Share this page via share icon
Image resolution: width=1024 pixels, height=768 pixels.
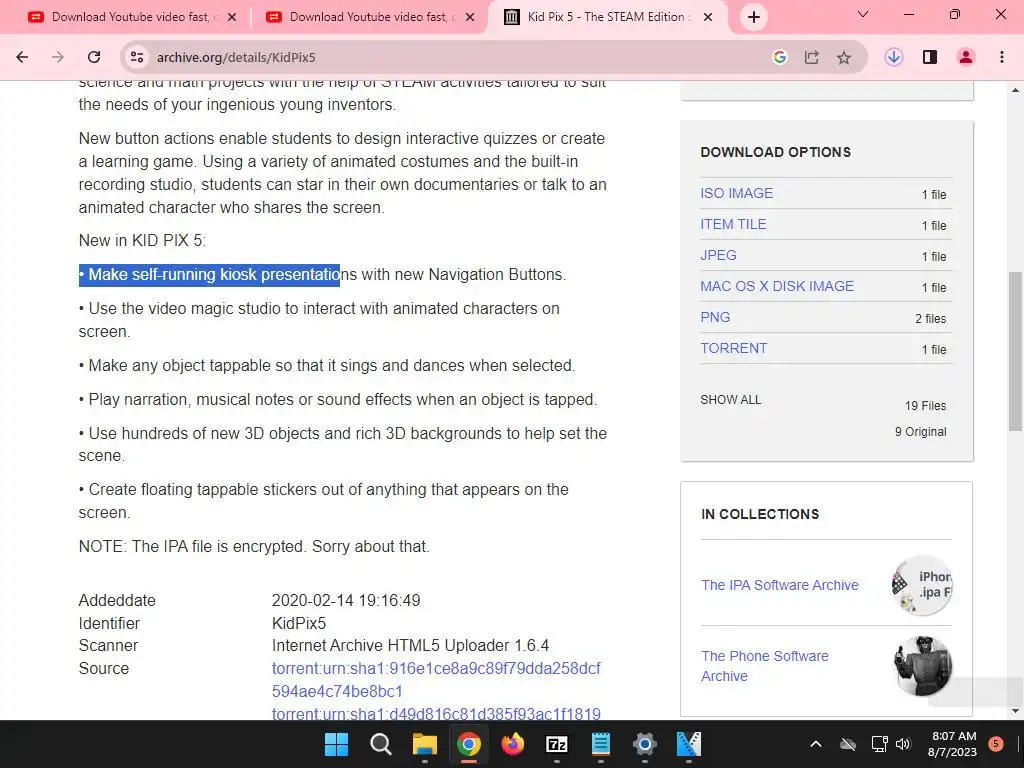(x=812, y=57)
